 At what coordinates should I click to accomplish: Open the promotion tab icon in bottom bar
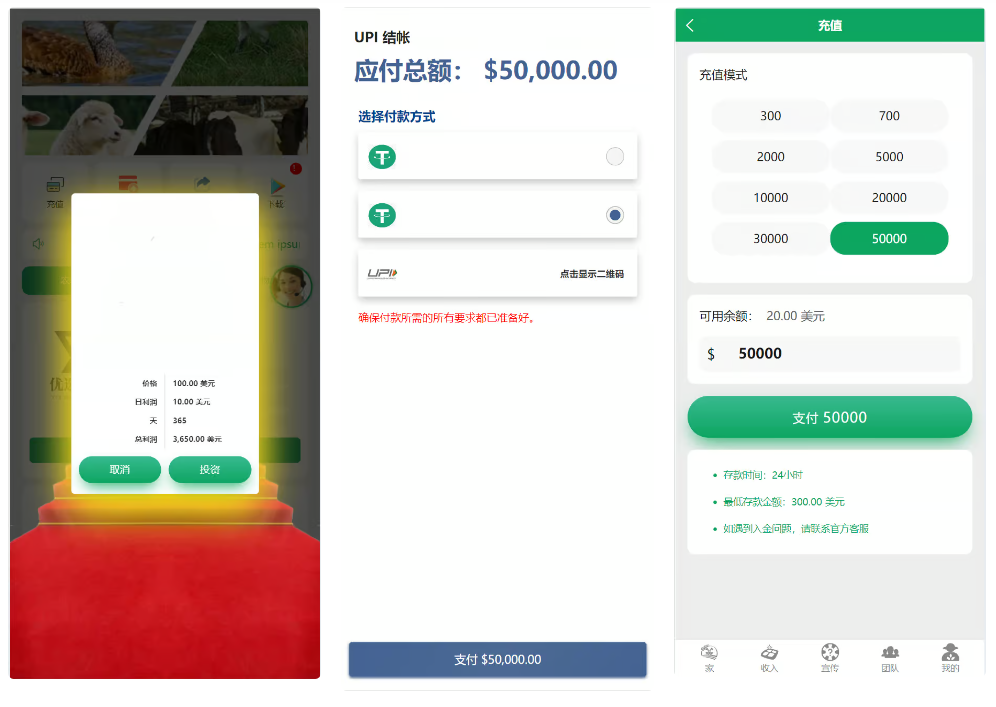(830, 652)
